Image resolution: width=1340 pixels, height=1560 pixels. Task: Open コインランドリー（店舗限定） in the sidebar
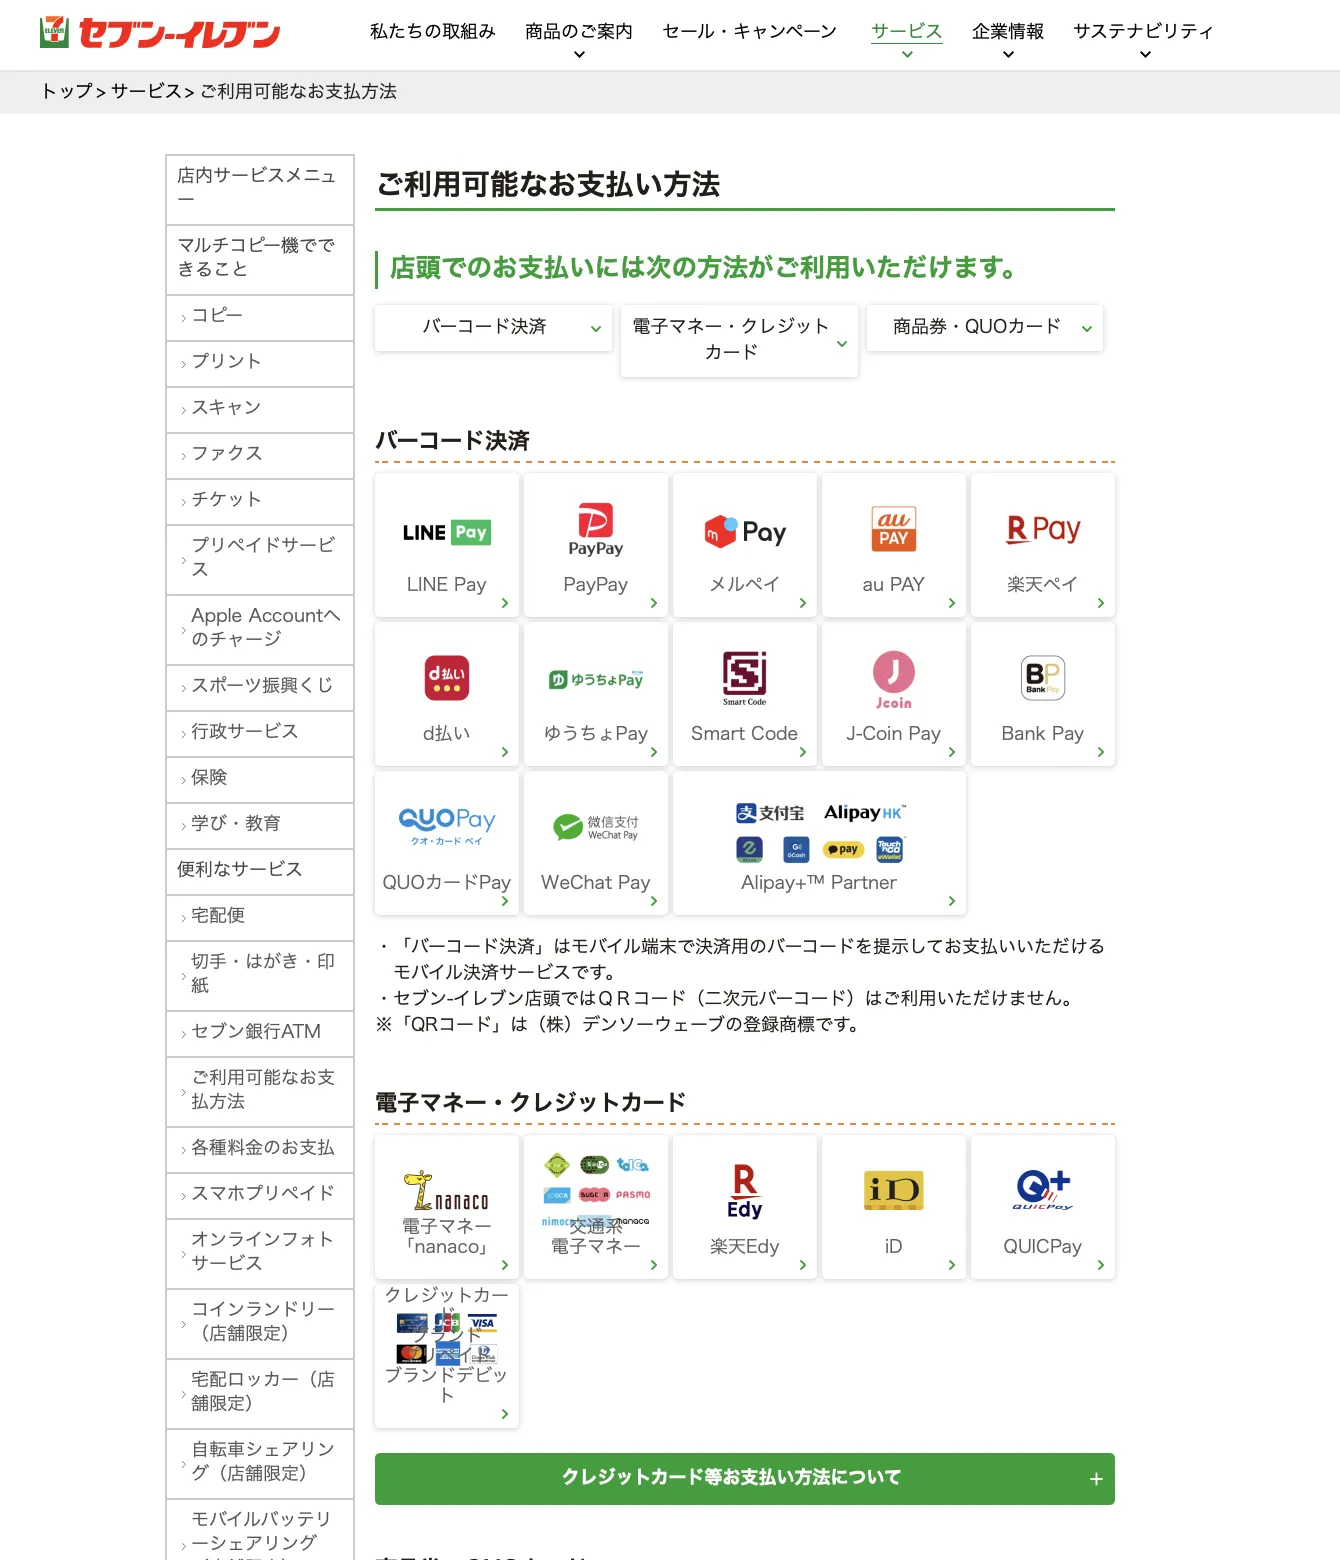[x=260, y=1323]
